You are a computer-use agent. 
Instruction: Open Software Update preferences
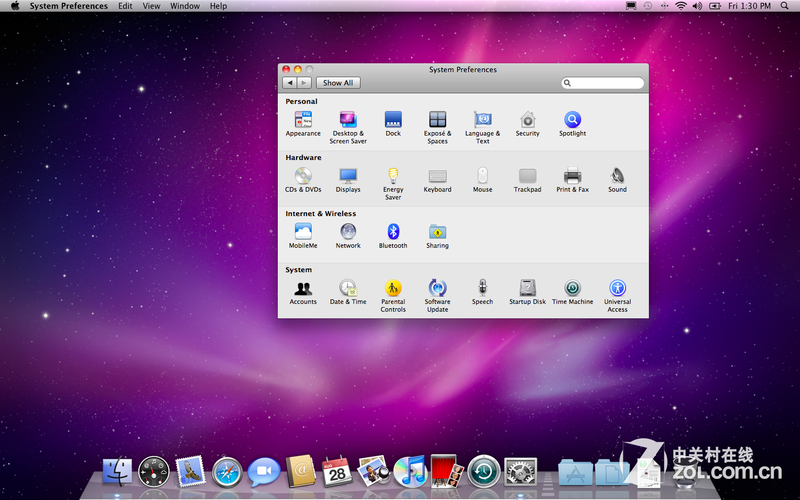click(437, 296)
